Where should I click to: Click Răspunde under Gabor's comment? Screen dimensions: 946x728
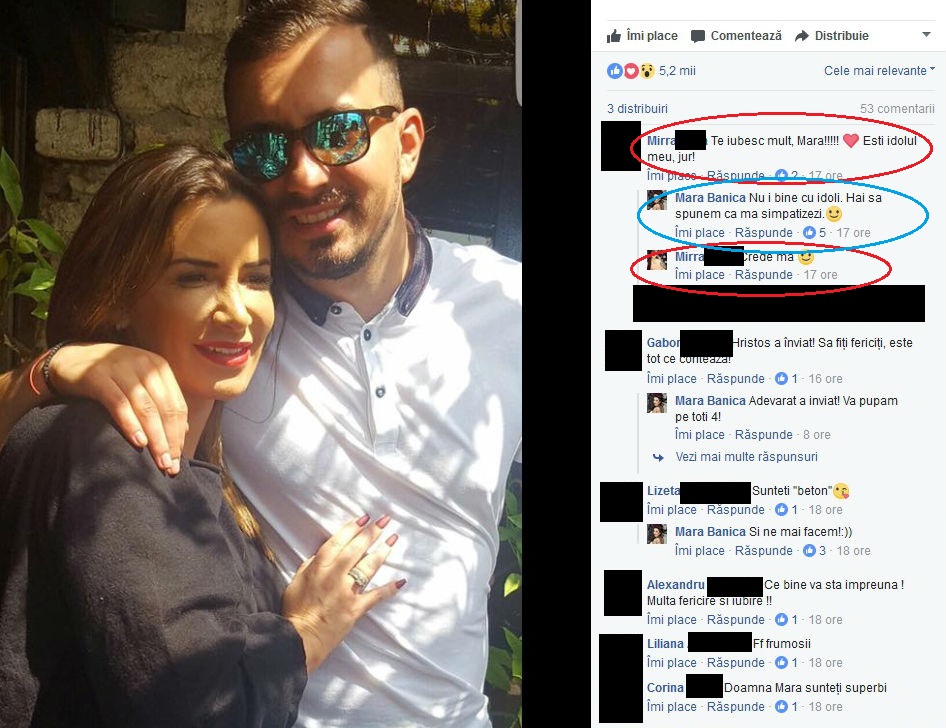735,378
